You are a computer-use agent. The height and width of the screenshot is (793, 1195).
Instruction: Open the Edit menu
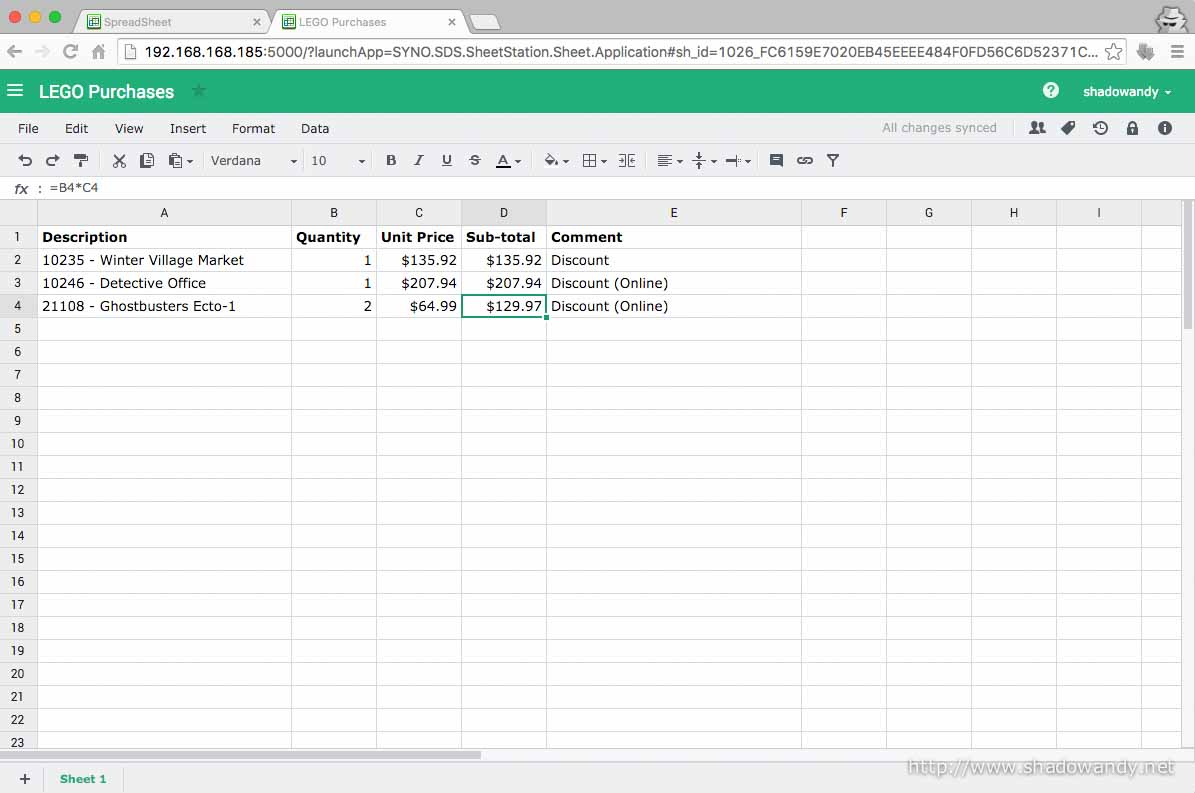pyautogui.click(x=76, y=129)
